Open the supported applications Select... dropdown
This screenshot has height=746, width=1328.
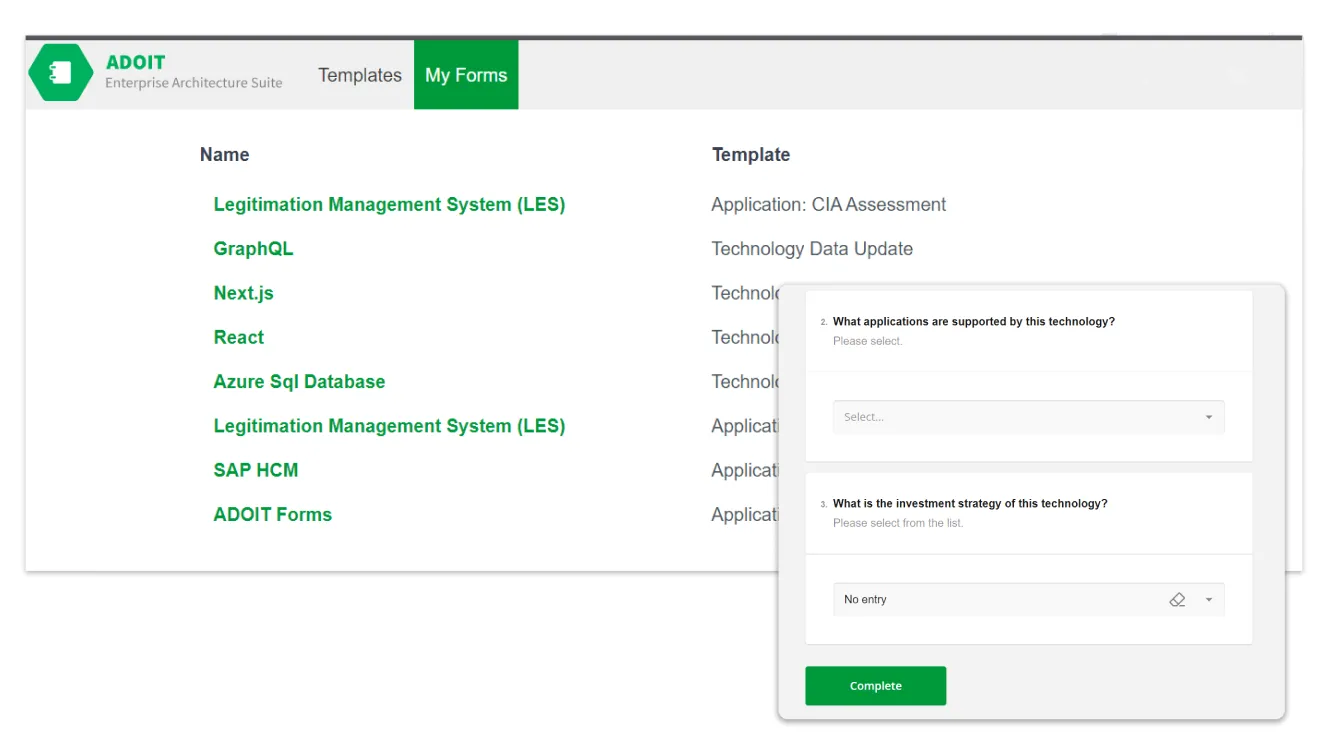[1028, 417]
